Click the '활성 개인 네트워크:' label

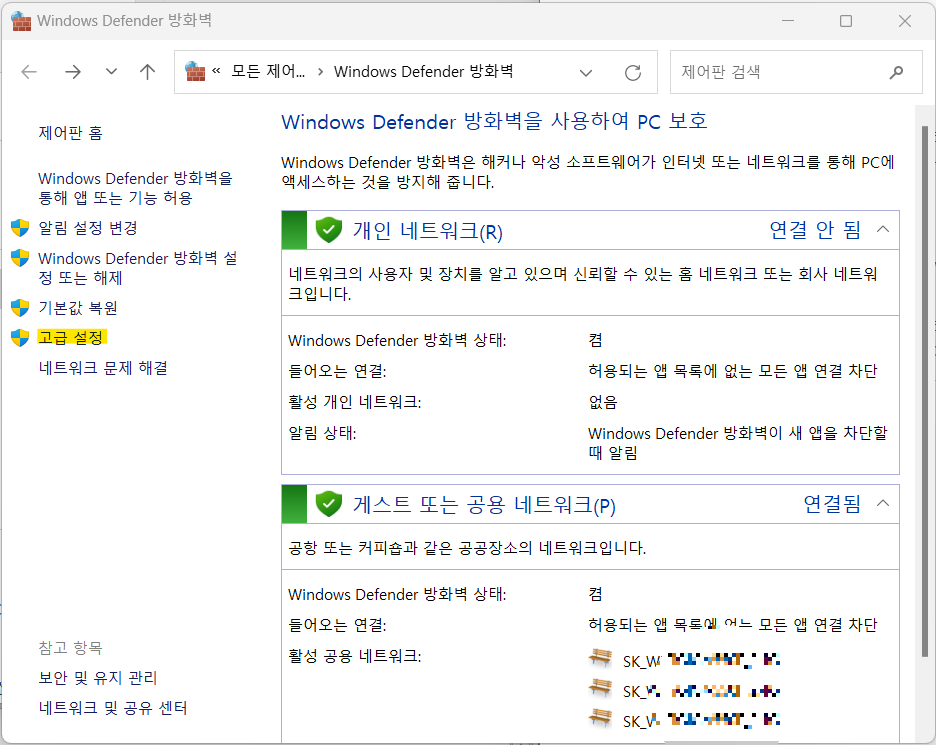pos(355,402)
